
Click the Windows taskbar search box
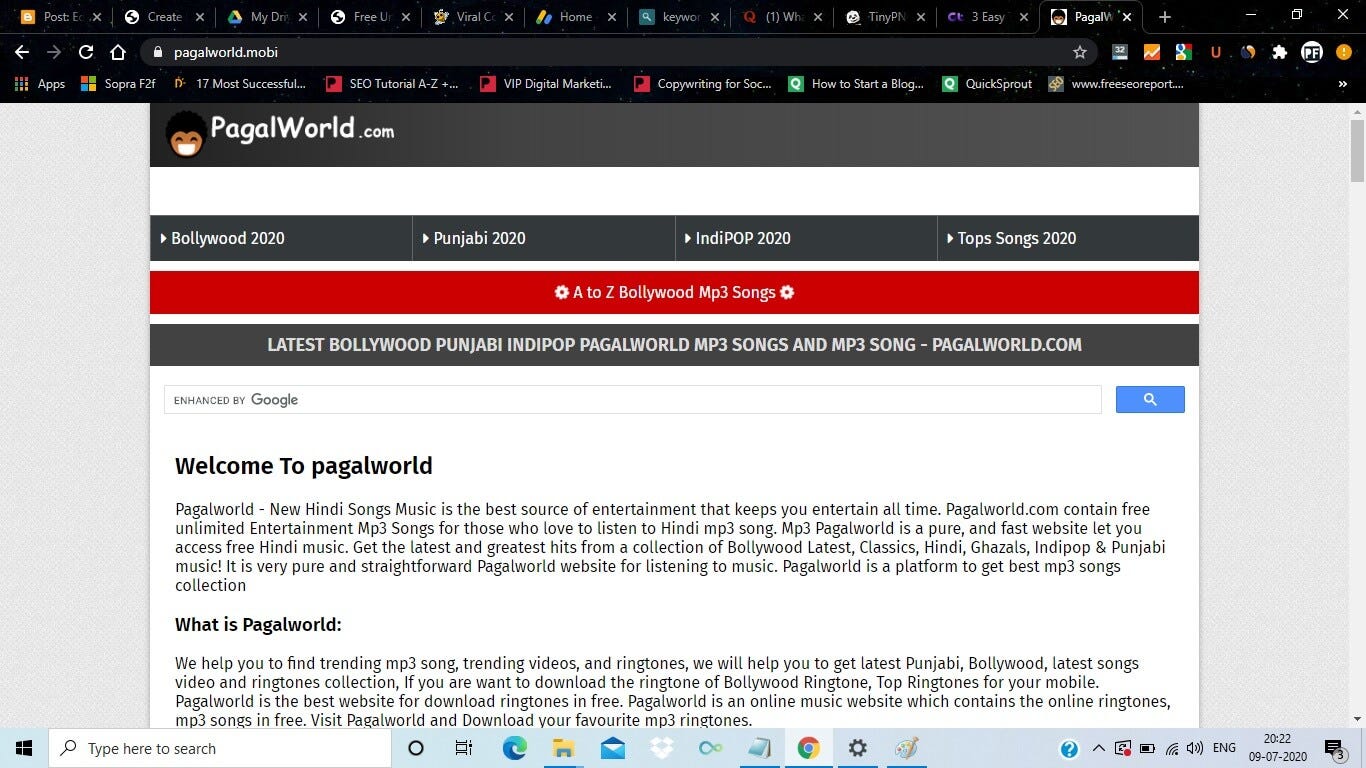(220, 748)
